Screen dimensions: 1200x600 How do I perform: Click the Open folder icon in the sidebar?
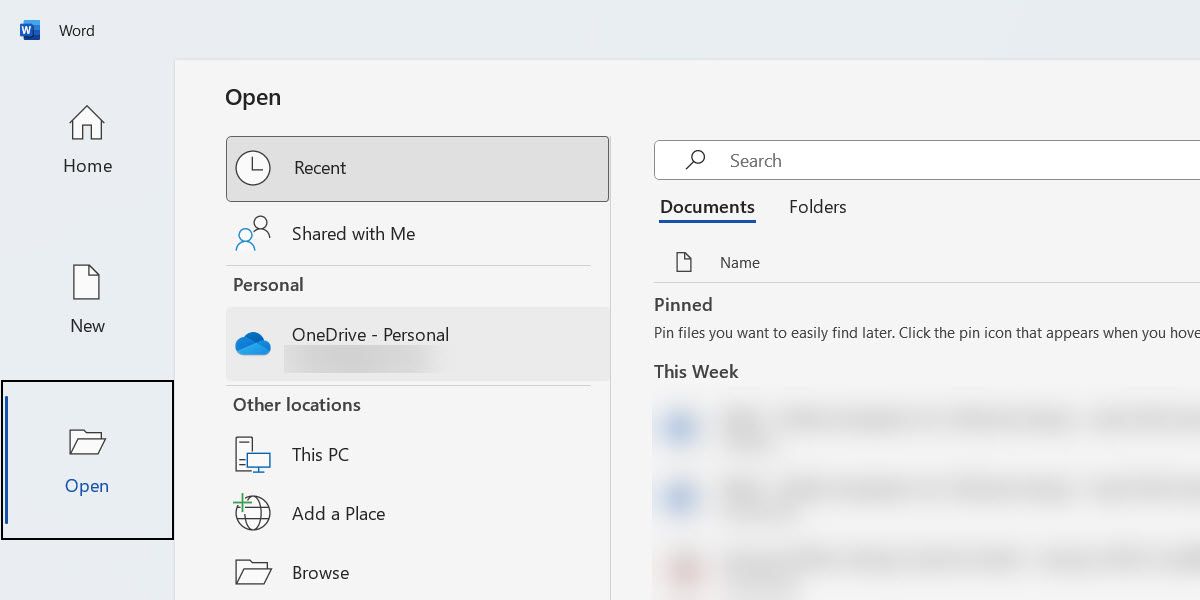87,441
